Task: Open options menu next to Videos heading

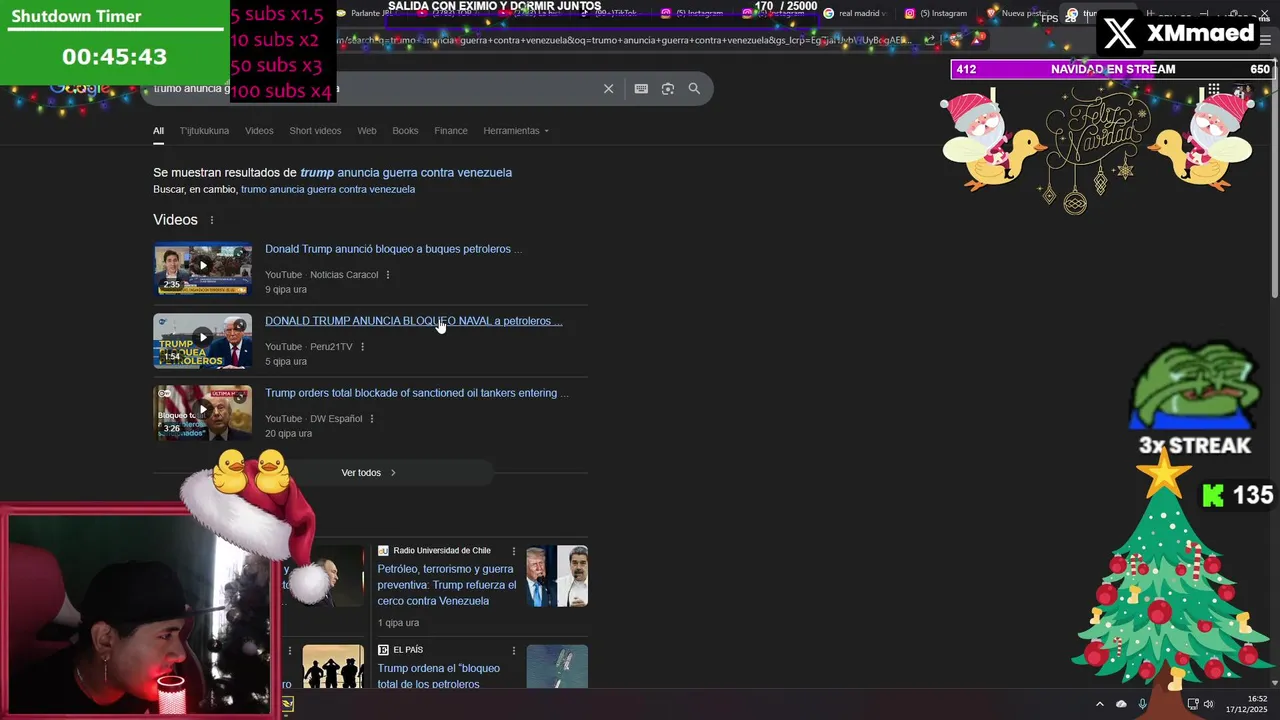Action: point(211,220)
